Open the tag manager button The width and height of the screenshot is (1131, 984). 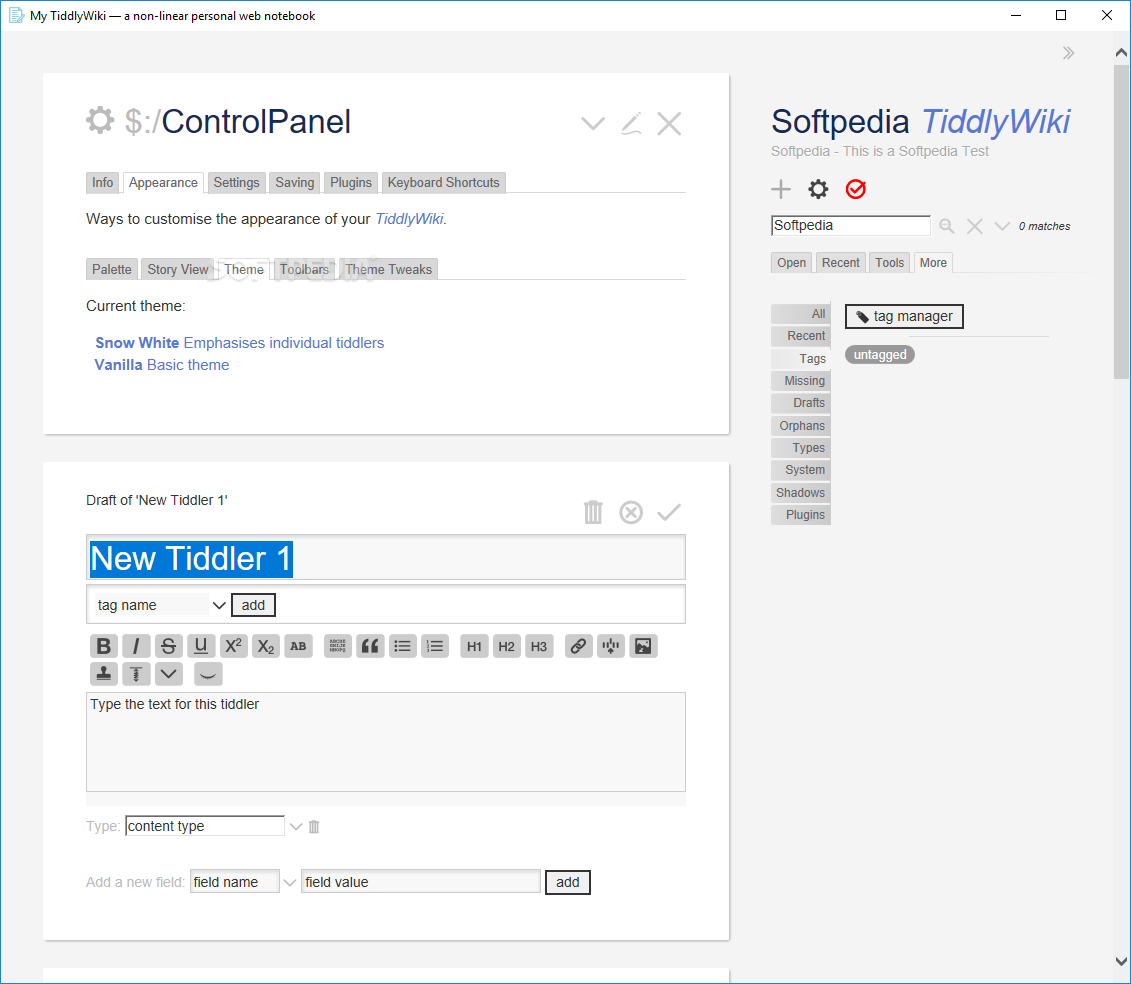(x=904, y=316)
